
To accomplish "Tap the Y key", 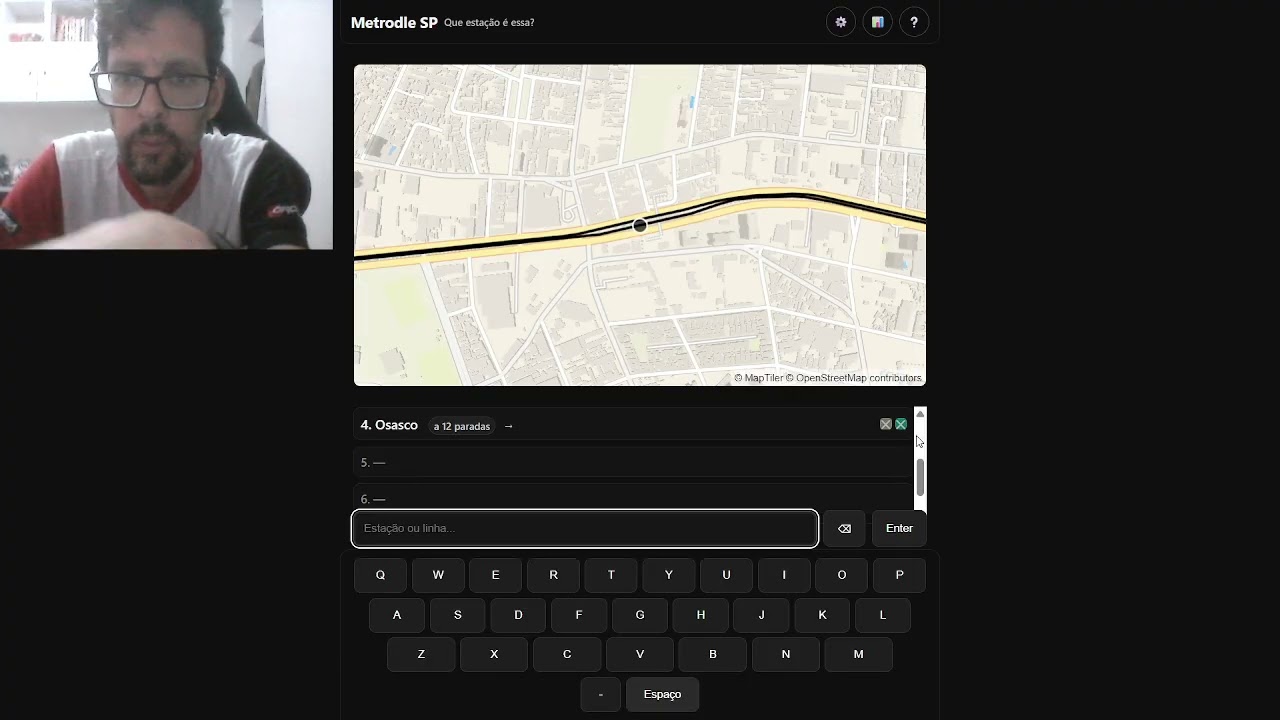I will [668, 575].
